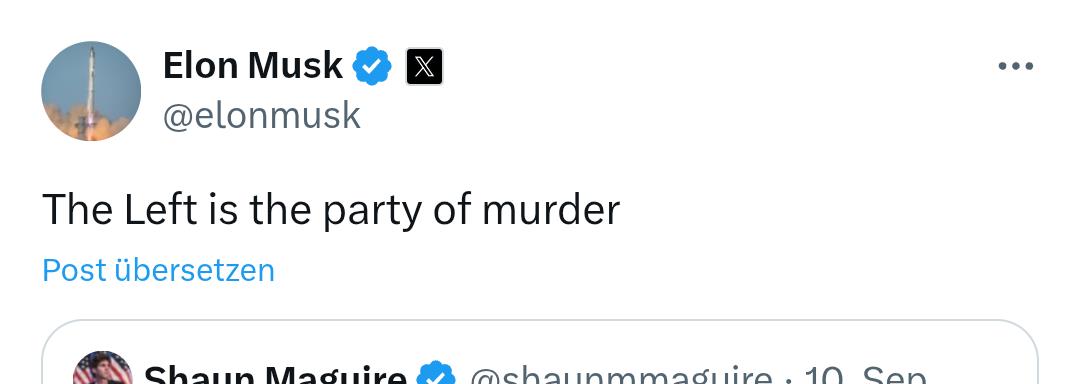This screenshot has width=1080, height=384.
Task: Click the Elon Musk display name
Action: tap(253, 66)
